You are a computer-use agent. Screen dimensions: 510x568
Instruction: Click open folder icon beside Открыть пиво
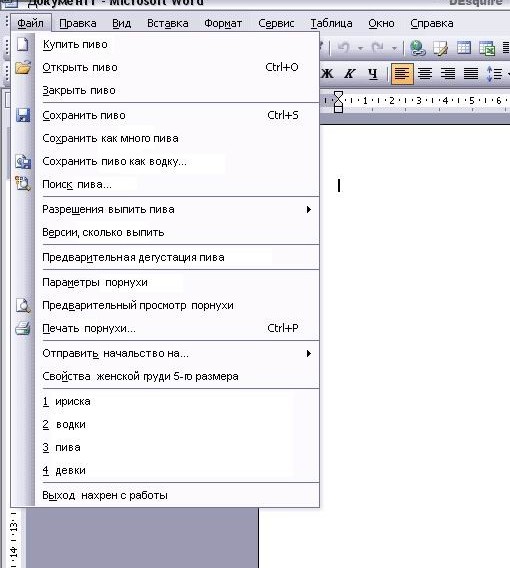23,67
